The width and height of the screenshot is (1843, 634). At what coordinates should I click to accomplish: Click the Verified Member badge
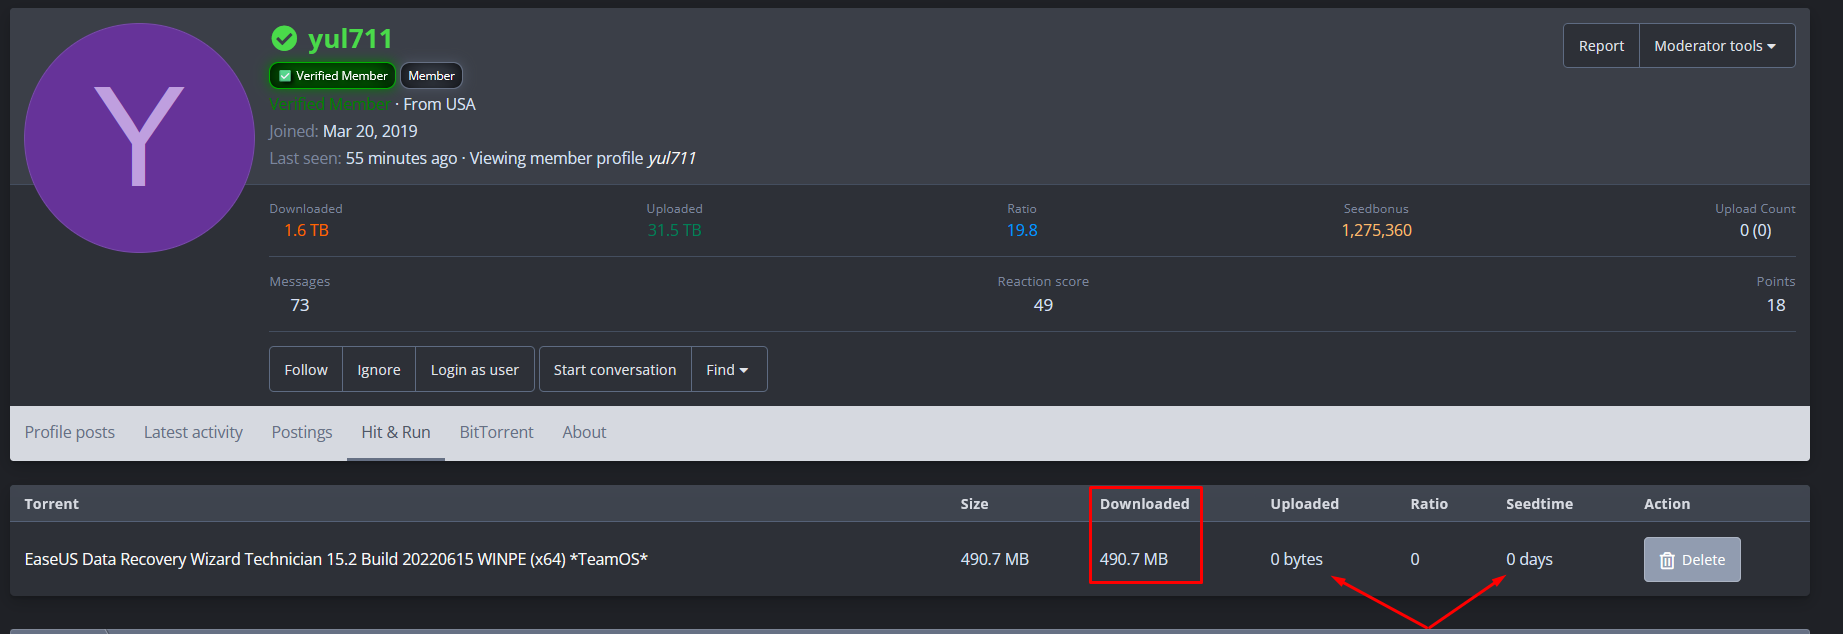click(x=332, y=76)
